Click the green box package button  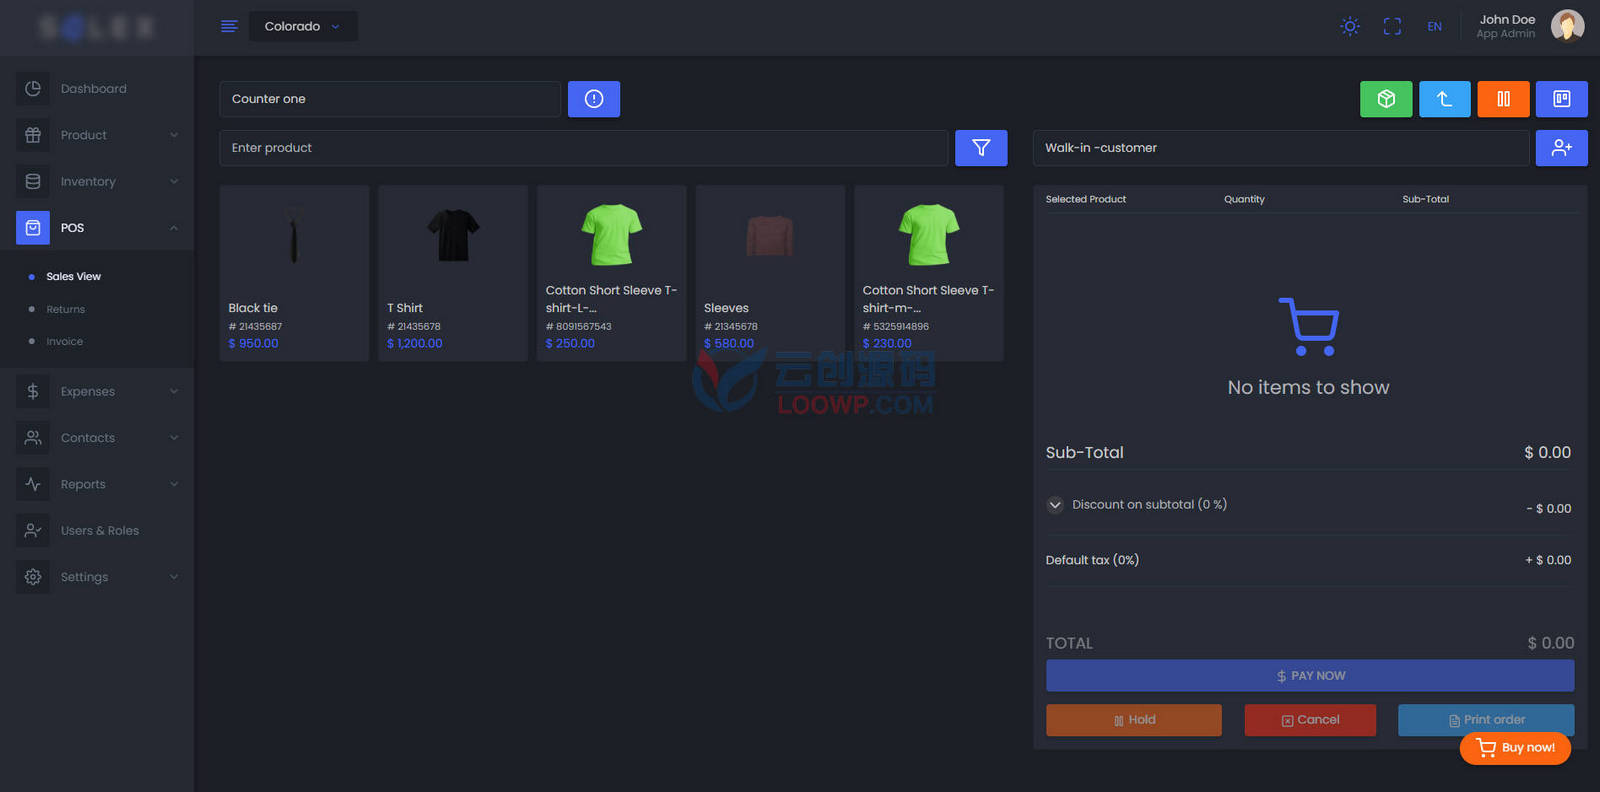tap(1386, 99)
